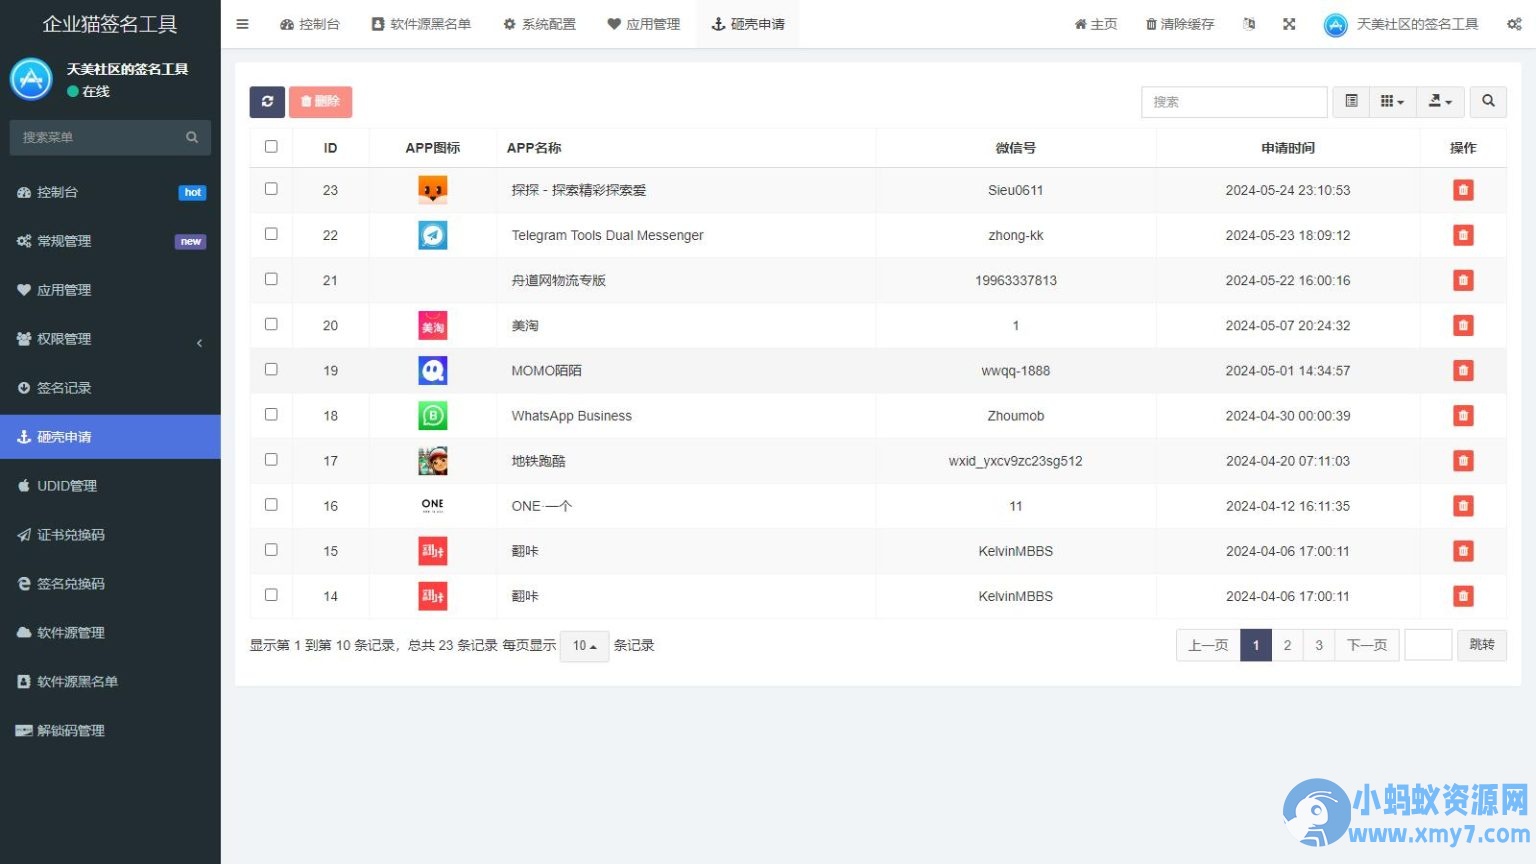Refresh the table with the refresh icon
This screenshot has width=1536, height=864.
click(267, 101)
